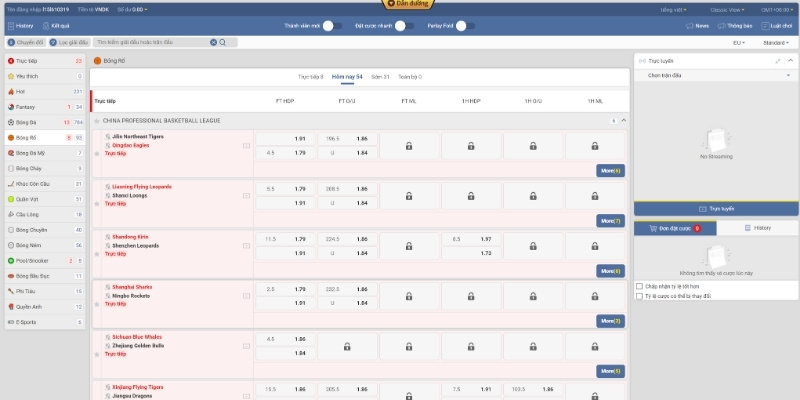Check Chấp nhận tỷ lệ tốt hơn
The height and width of the screenshot is (400, 800).
pos(639,285)
